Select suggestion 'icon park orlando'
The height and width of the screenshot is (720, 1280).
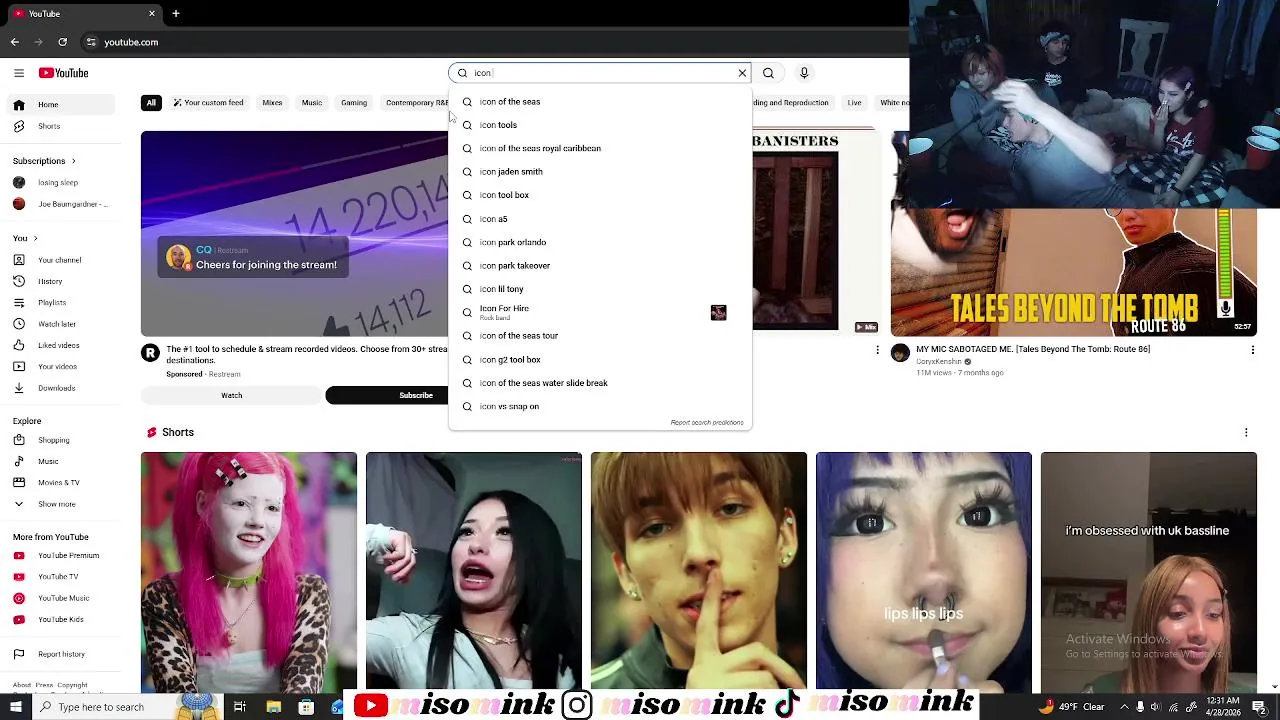600,242
